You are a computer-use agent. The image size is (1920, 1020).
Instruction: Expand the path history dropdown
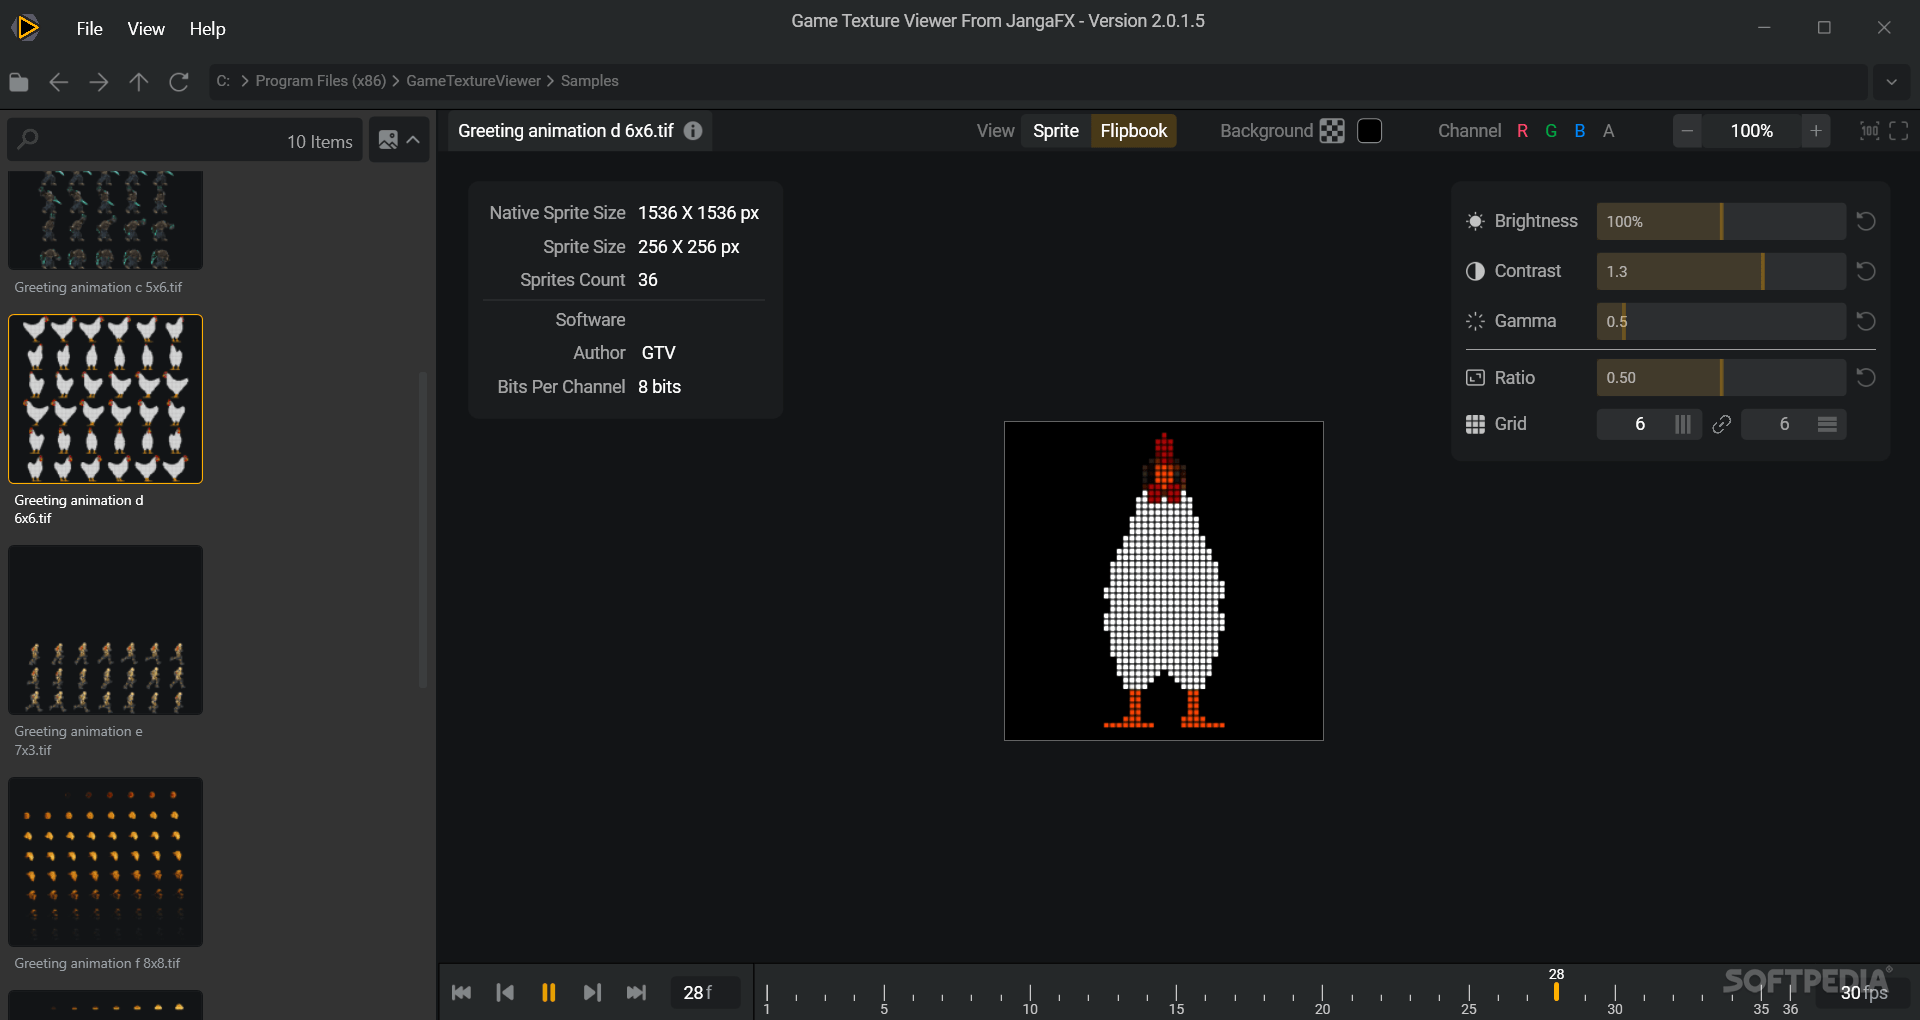pos(1891,82)
